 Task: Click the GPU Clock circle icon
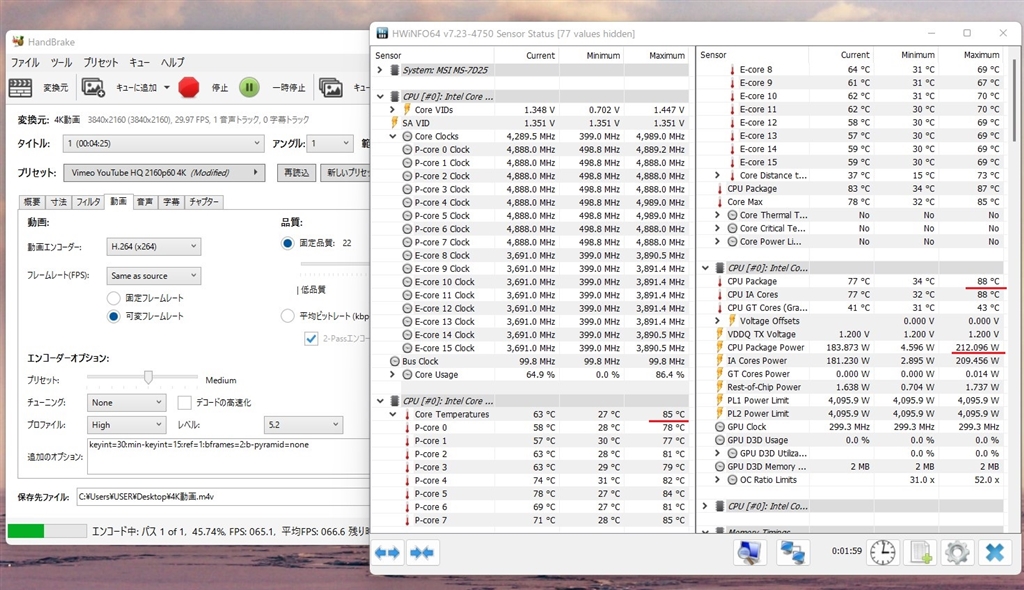pos(720,427)
